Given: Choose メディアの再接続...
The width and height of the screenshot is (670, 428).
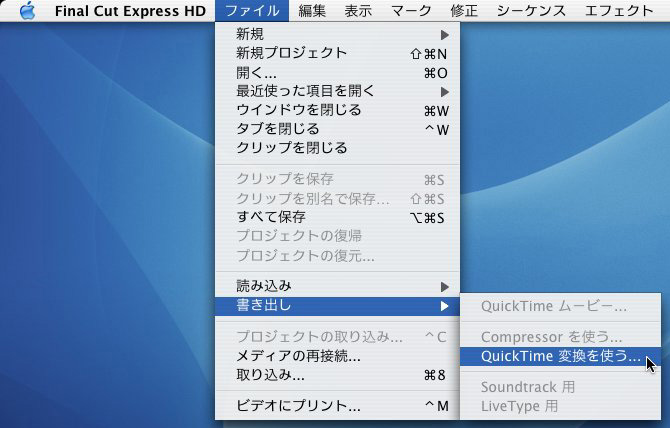Looking at the screenshot, I should pyautogui.click(x=337, y=356).
